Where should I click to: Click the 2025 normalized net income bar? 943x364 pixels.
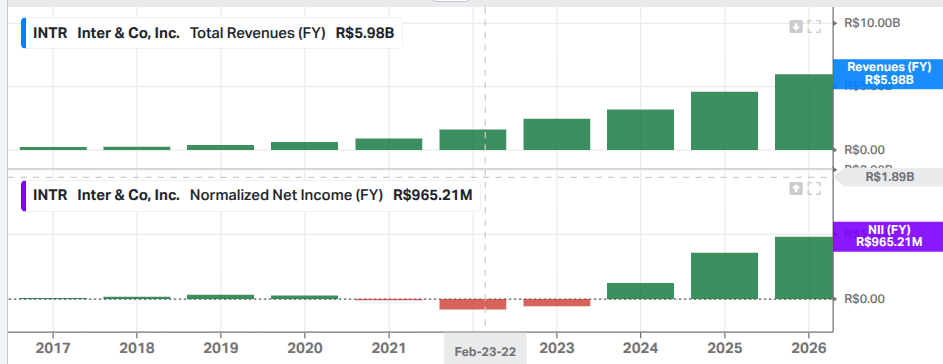(724, 276)
